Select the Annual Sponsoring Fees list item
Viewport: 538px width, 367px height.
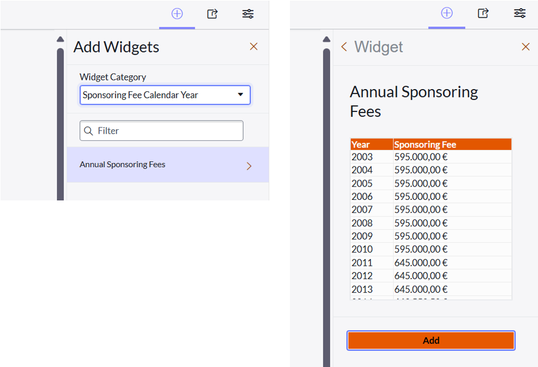[x=168, y=165]
